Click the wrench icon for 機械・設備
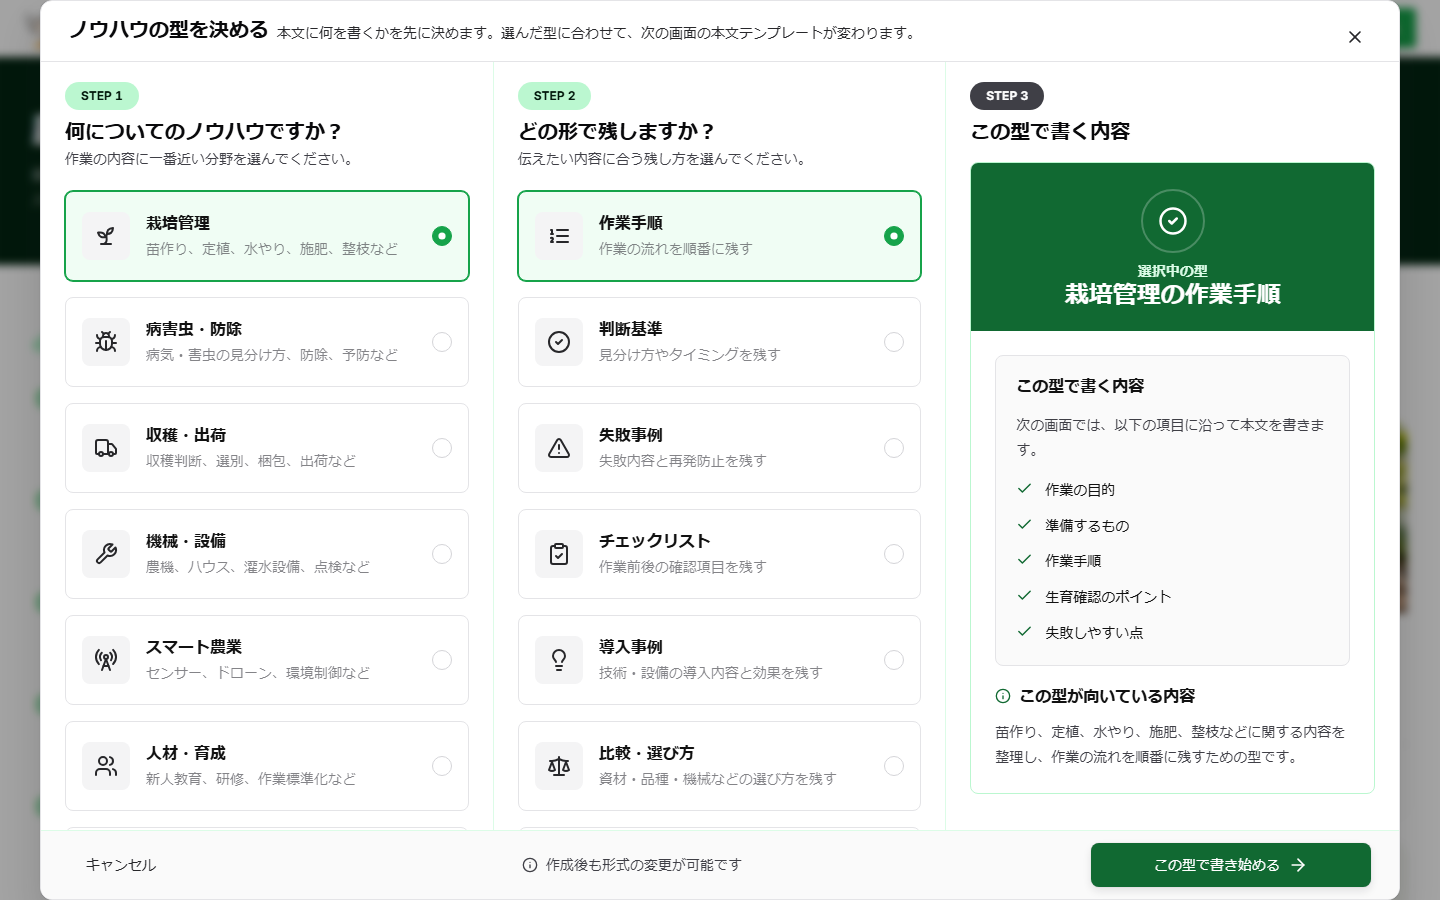Image resolution: width=1440 pixels, height=900 pixels. tap(106, 554)
